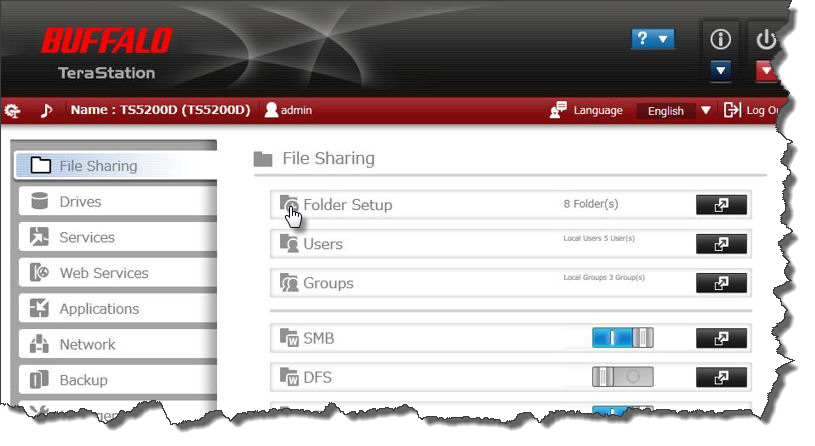The image size is (815, 446).
Task: Expand the red arrow under power icon
Action: tap(766, 71)
